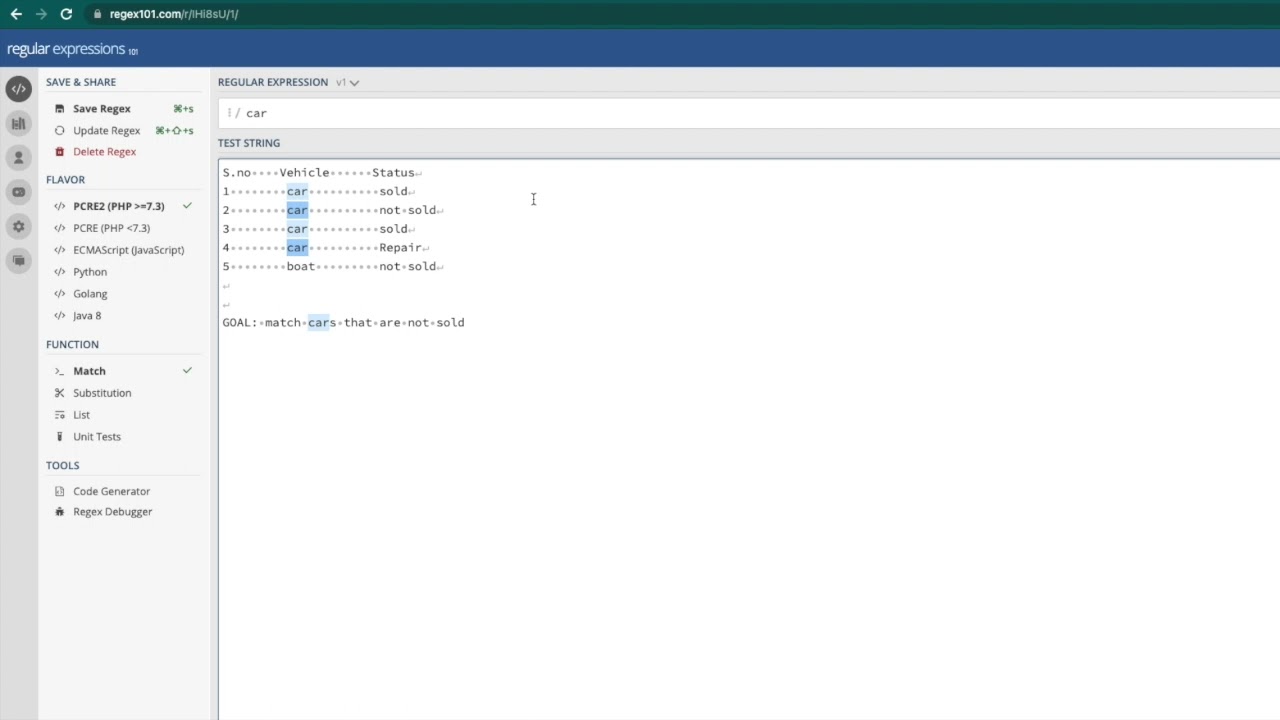Click the highlighted 'car' match on row 1
This screenshot has width=1280, height=720.
[x=297, y=192]
